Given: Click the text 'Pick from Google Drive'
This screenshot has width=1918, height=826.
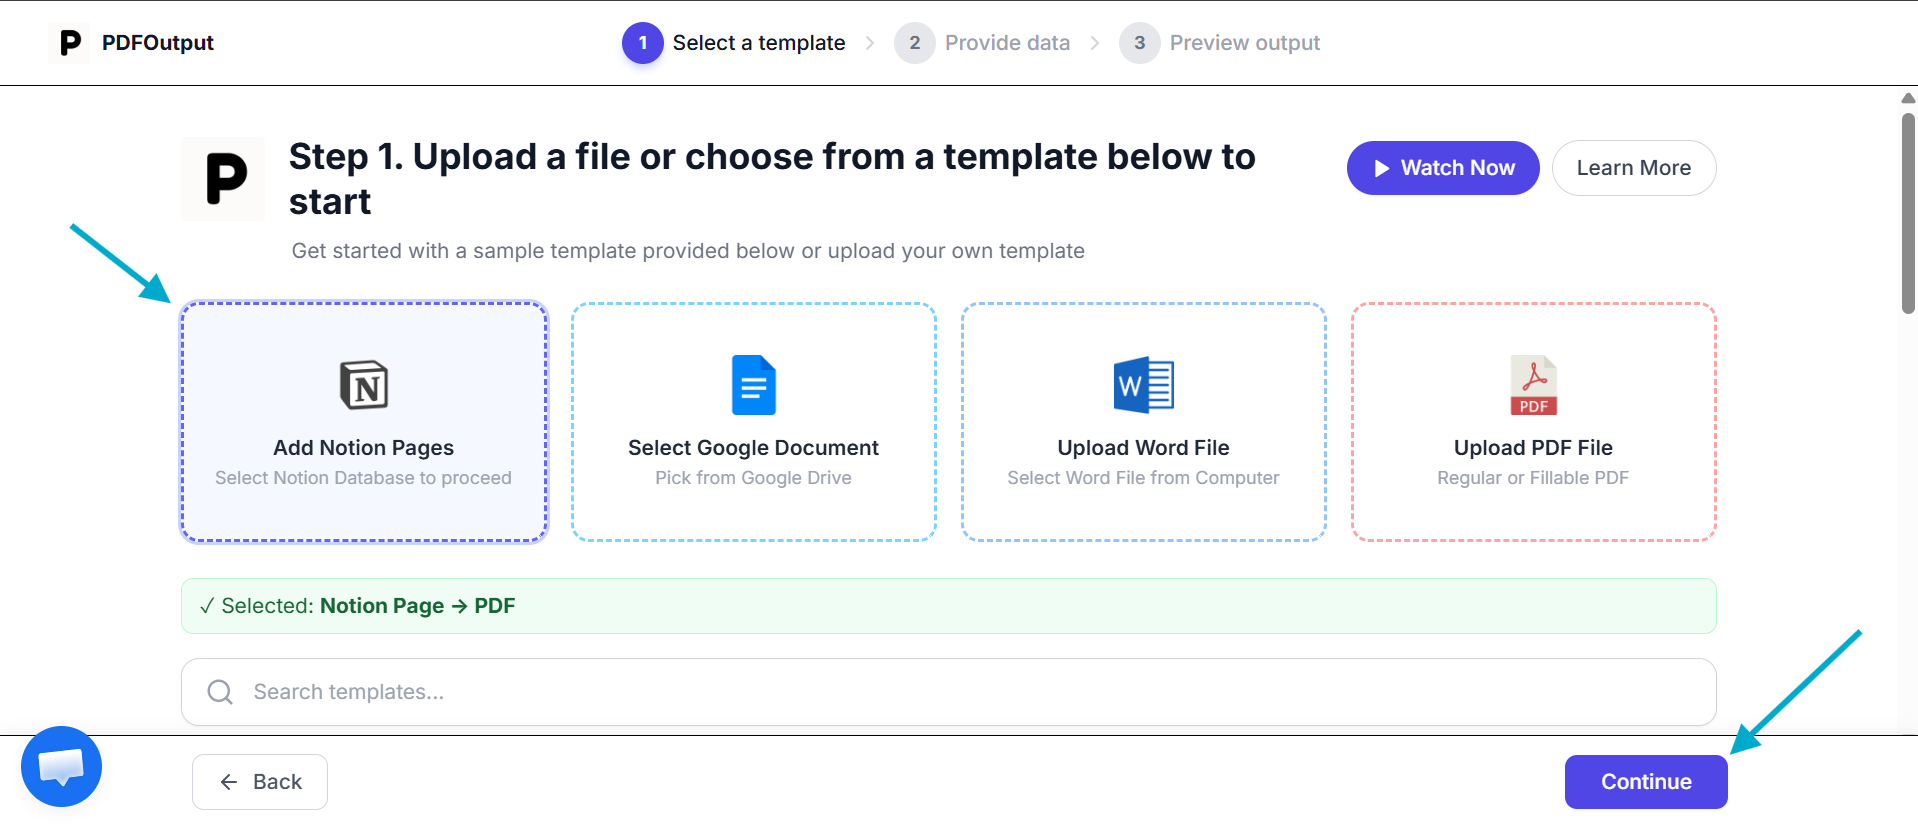Looking at the screenshot, I should [x=754, y=478].
